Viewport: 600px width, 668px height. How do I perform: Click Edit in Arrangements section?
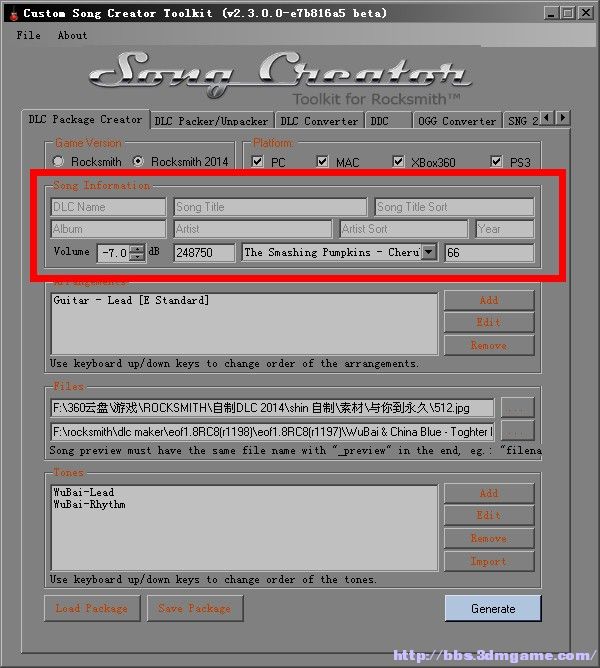tap(489, 322)
